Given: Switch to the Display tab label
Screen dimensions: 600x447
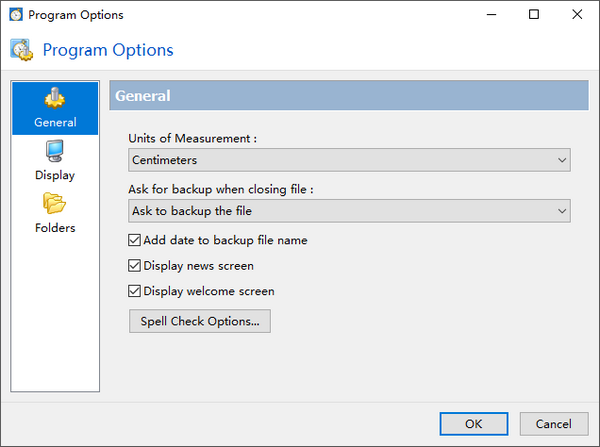Looking at the screenshot, I should [x=54, y=175].
